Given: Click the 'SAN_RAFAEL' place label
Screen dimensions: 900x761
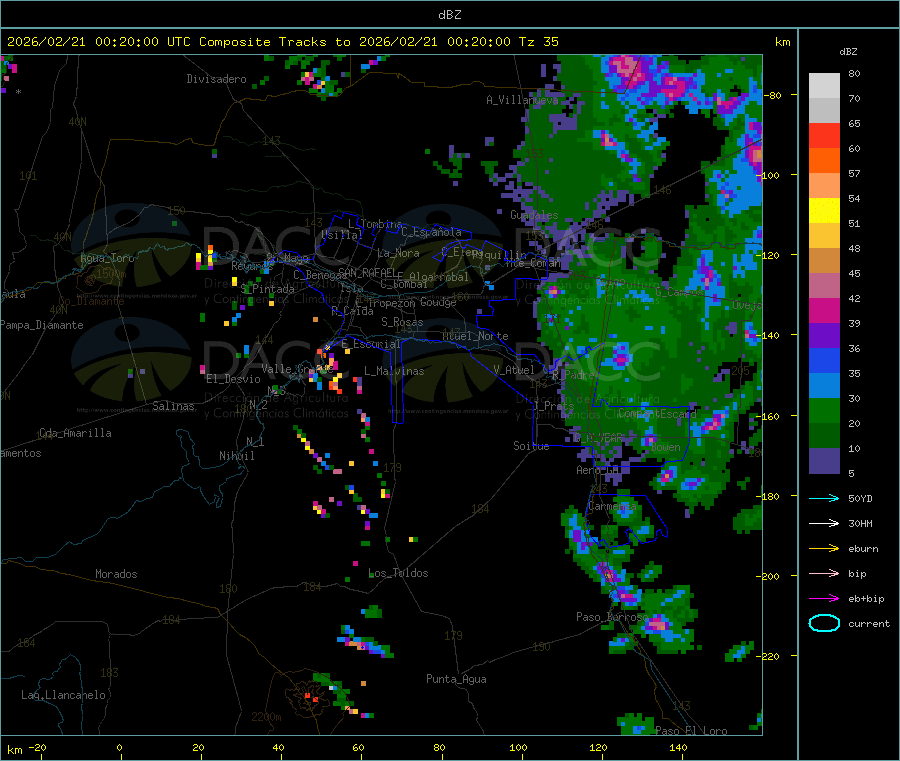Looking at the screenshot, I should point(367,273).
